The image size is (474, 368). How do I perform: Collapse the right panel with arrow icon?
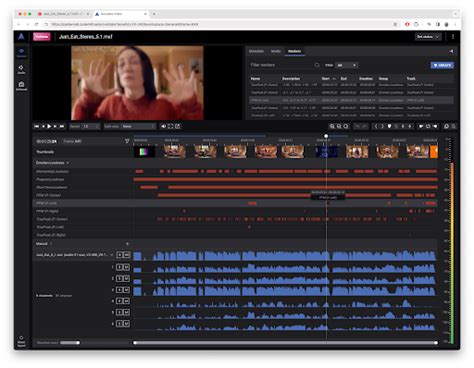click(451, 51)
